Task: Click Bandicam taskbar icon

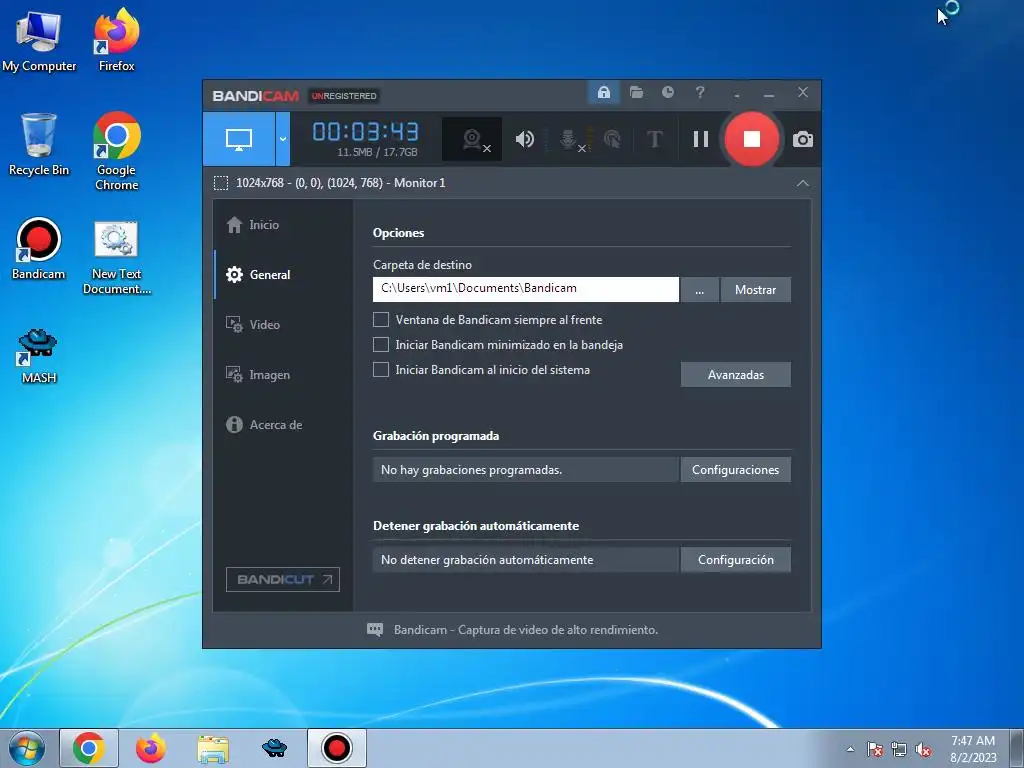Action: click(x=337, y=748)
